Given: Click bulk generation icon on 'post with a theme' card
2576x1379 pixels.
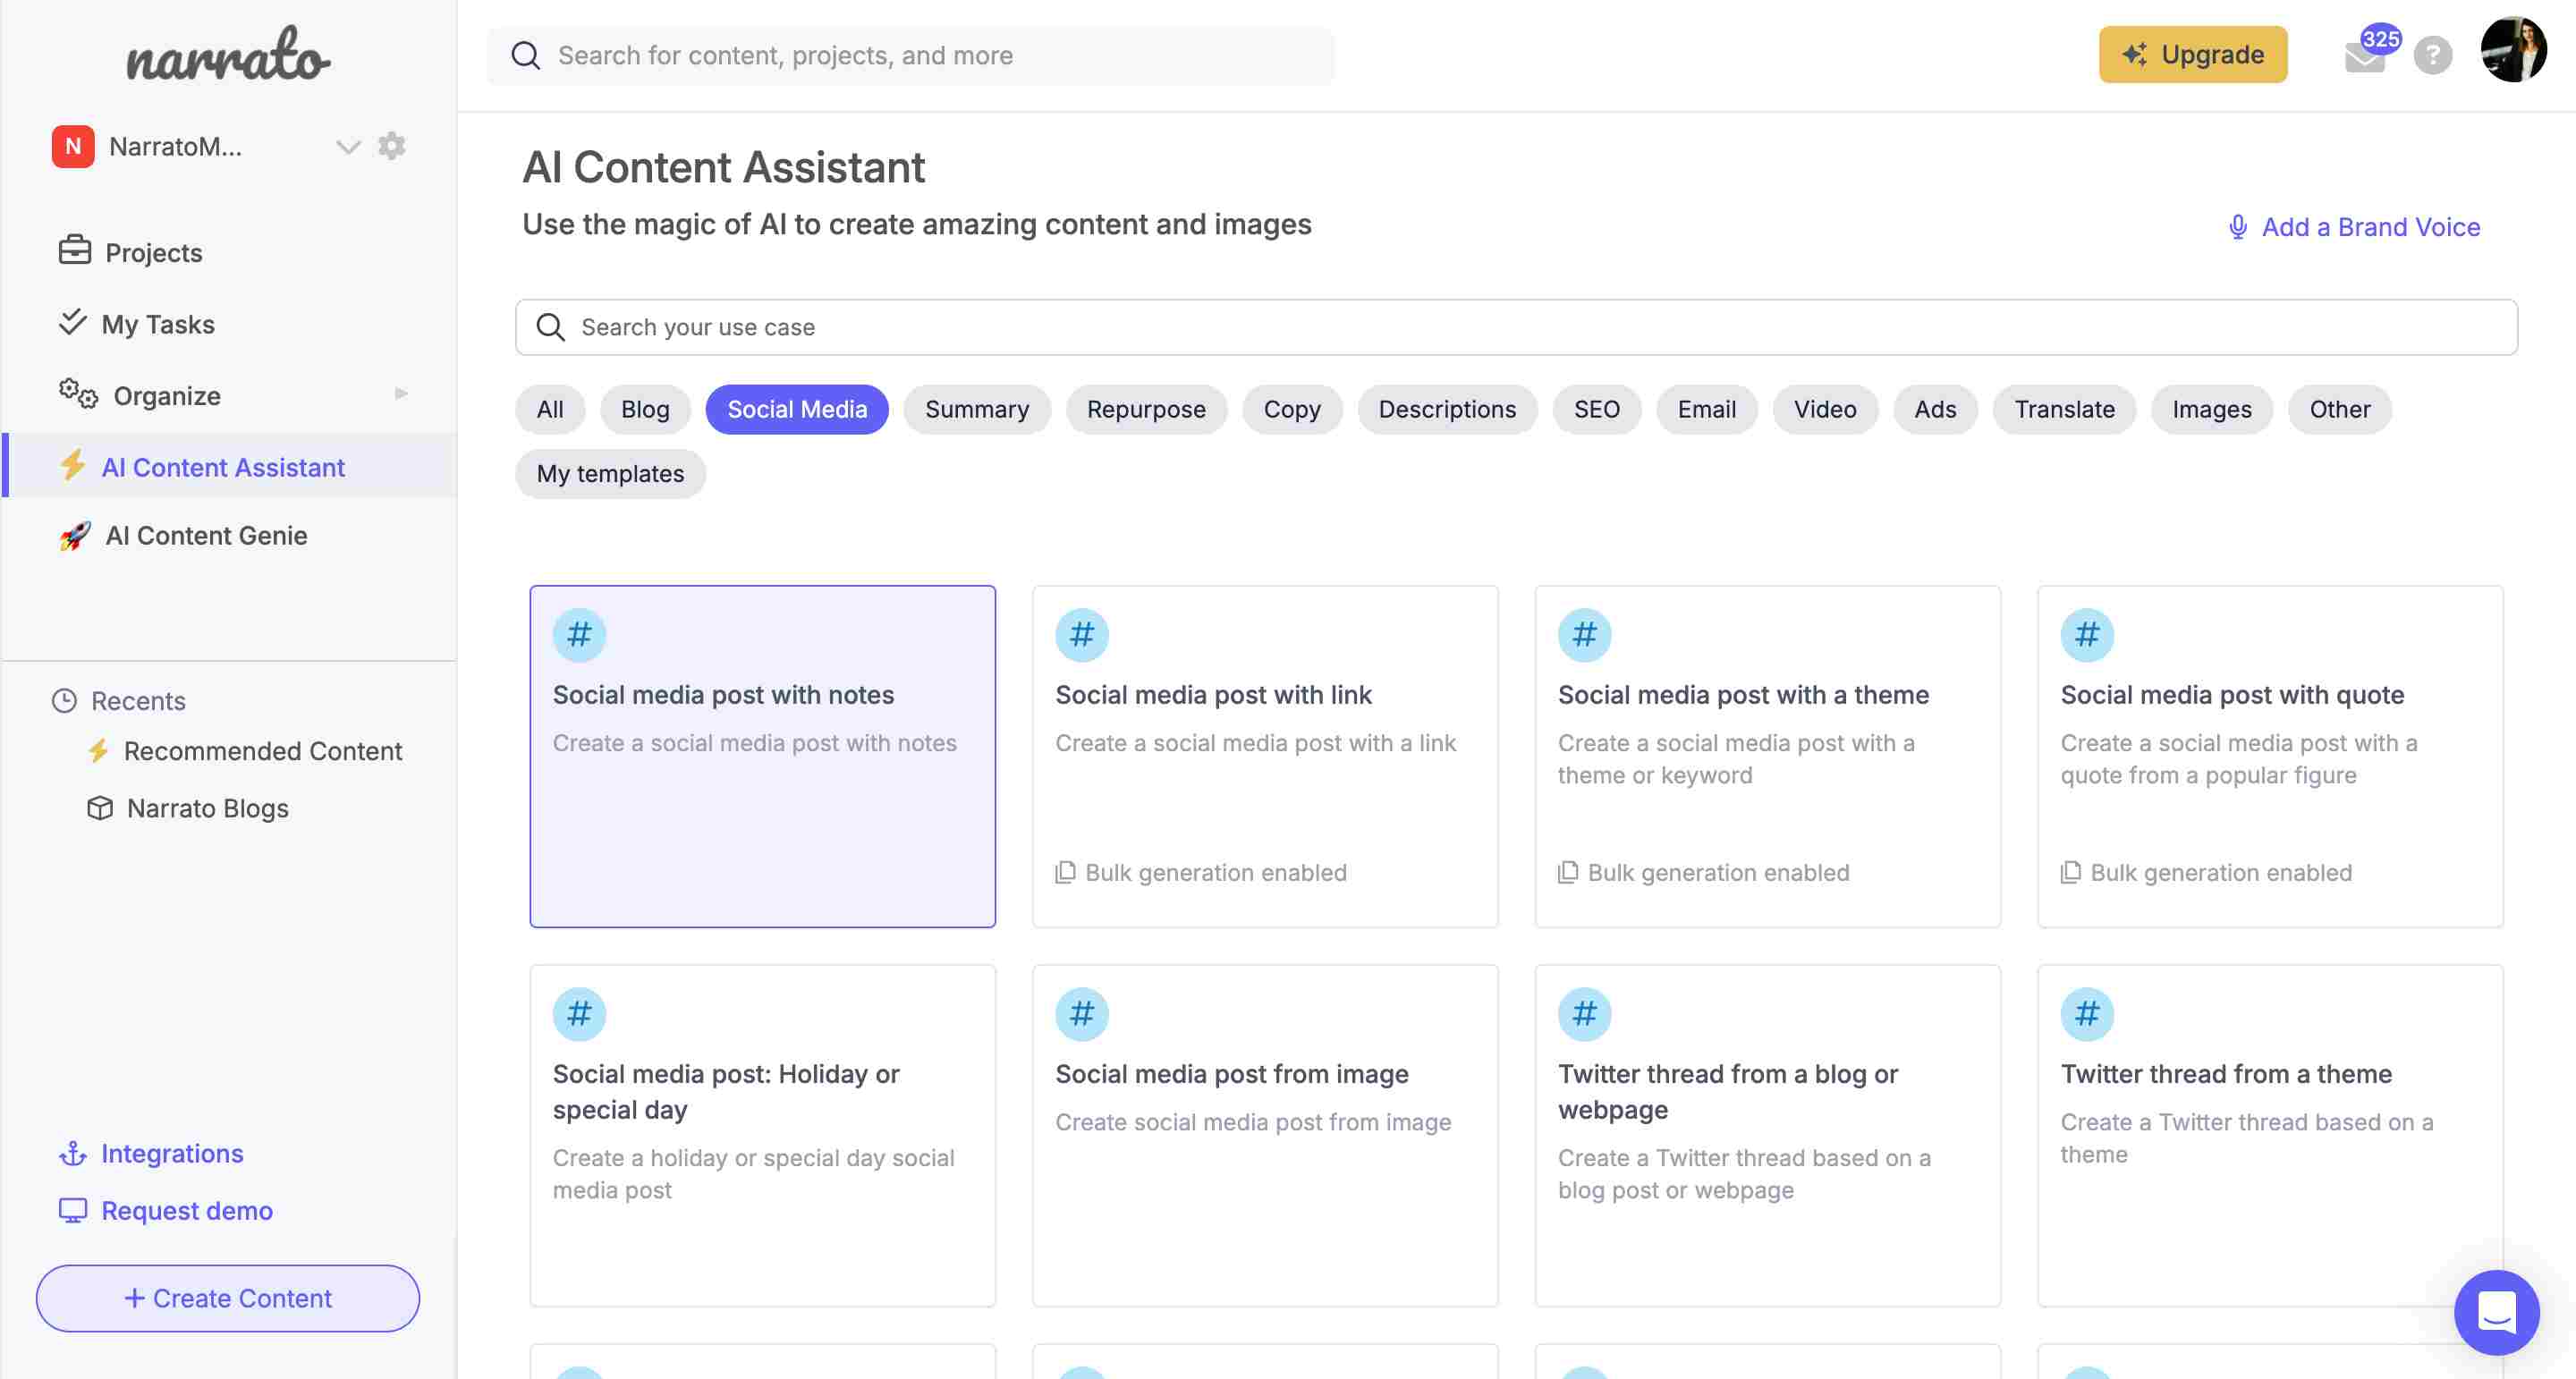Looking at the screenshot, I should click(1568, 872).
